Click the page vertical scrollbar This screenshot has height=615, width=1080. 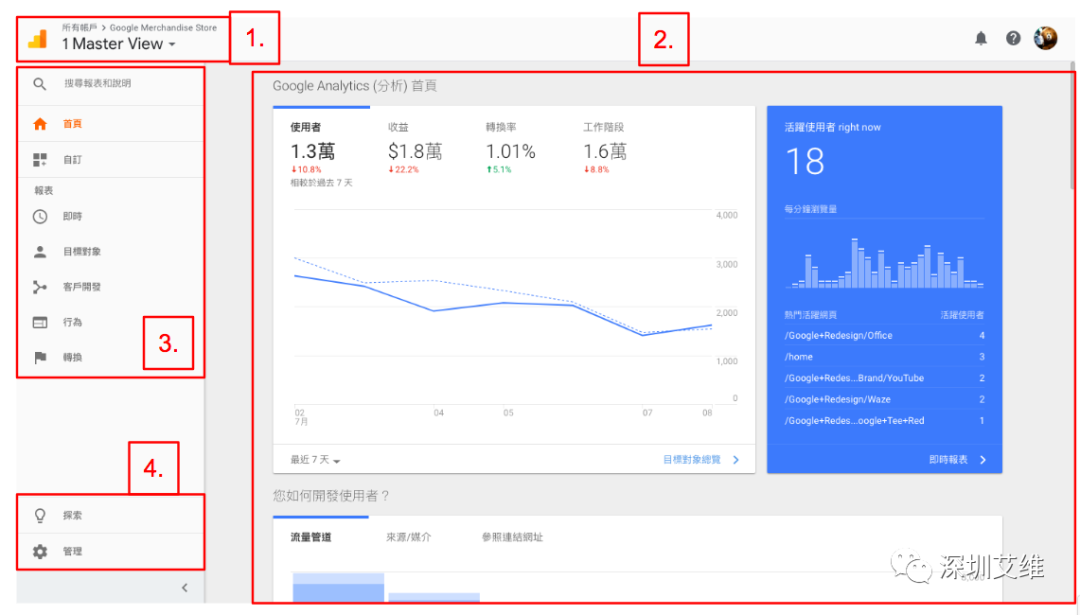1072,127
